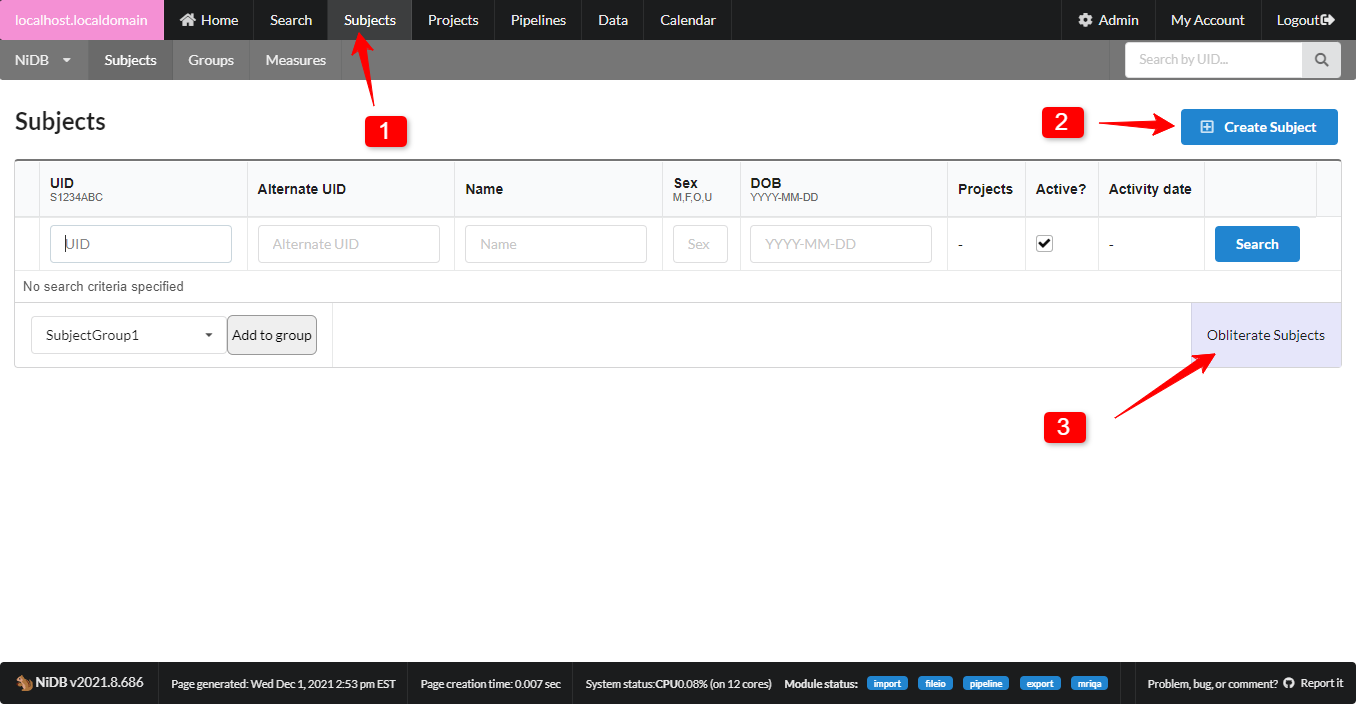
Task: Click the magnifier search icon by UID box
Action: tap(1321, 60)
